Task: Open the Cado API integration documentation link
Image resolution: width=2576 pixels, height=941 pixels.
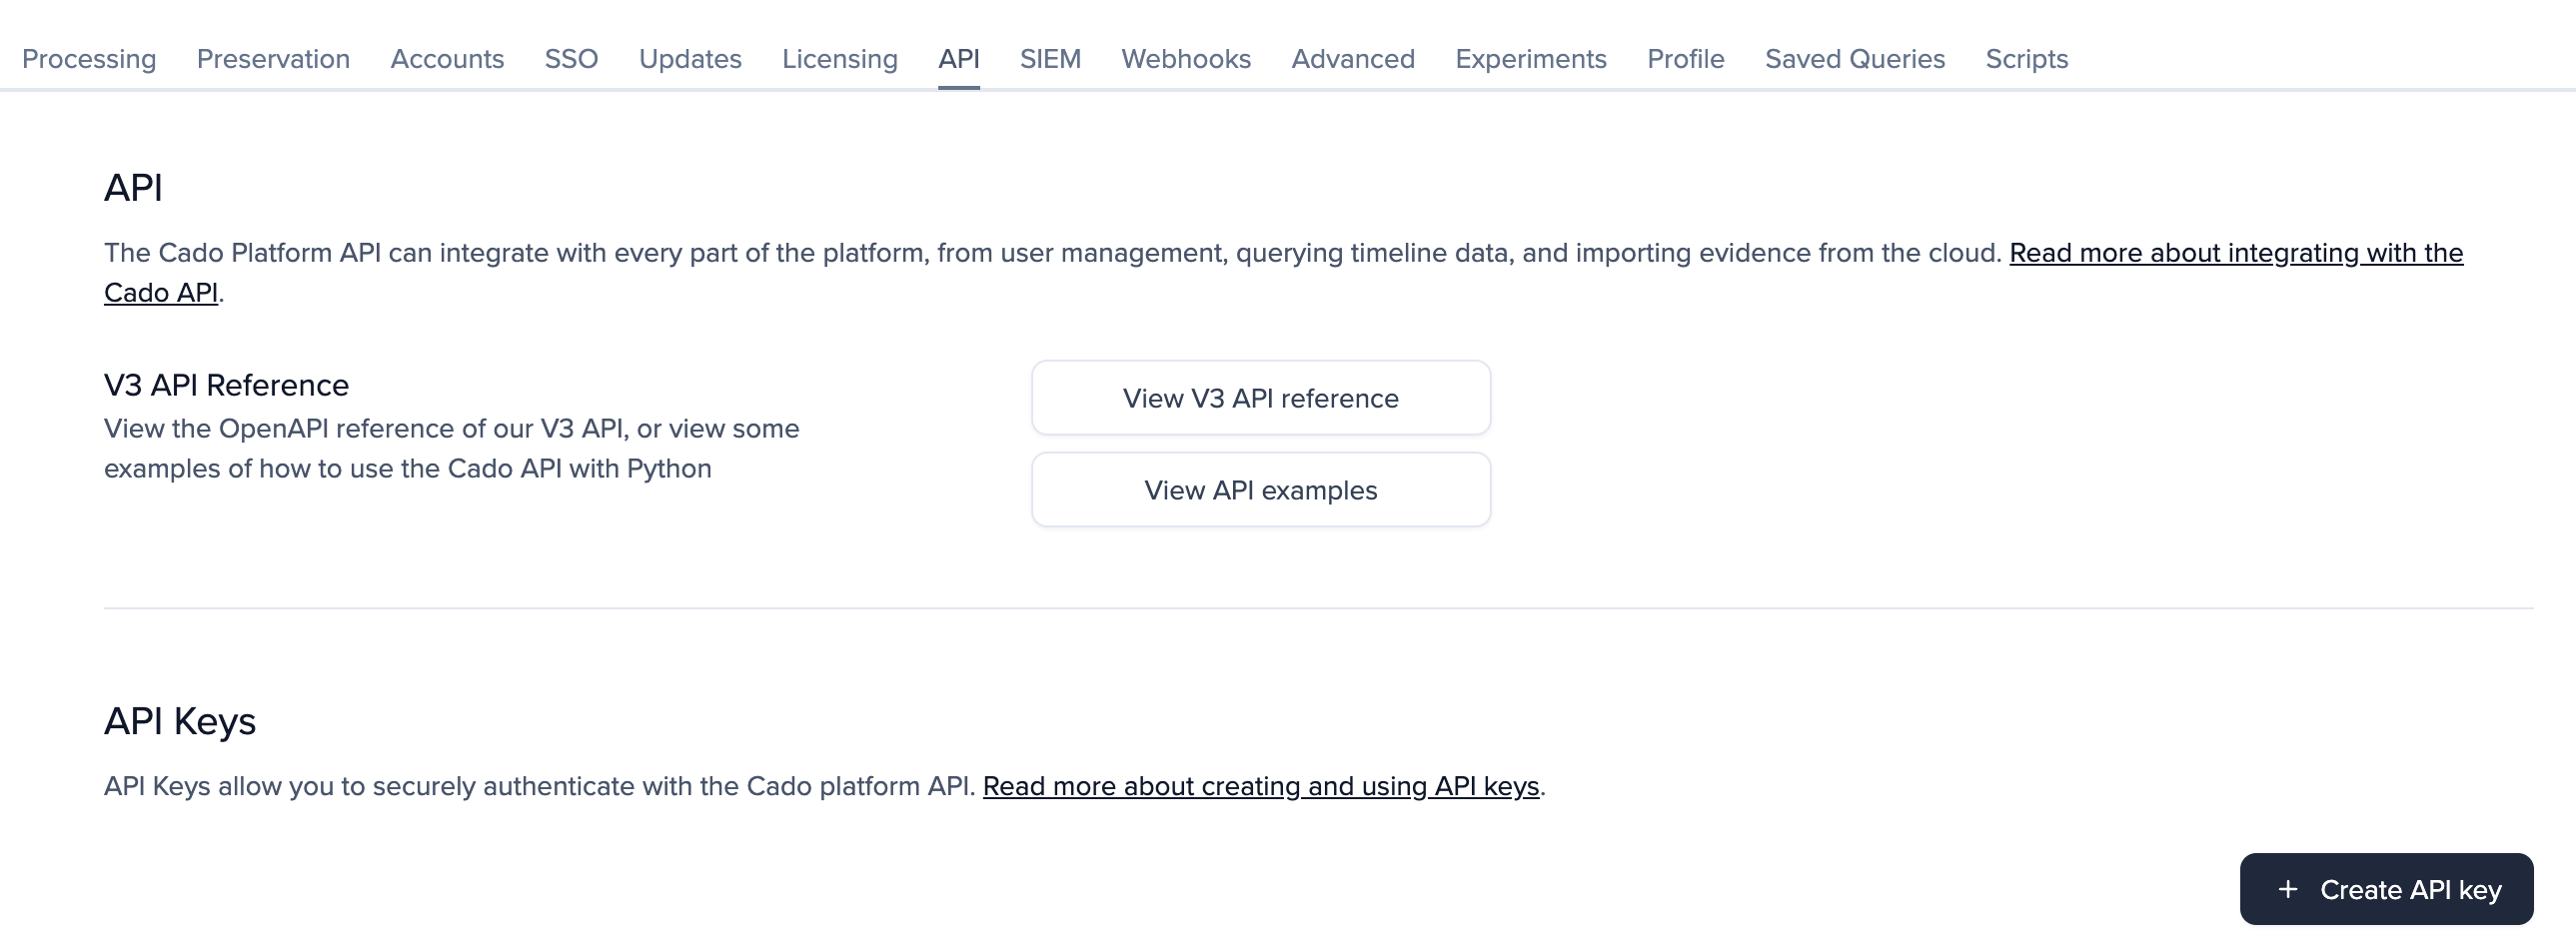Action: [2236, 253]
